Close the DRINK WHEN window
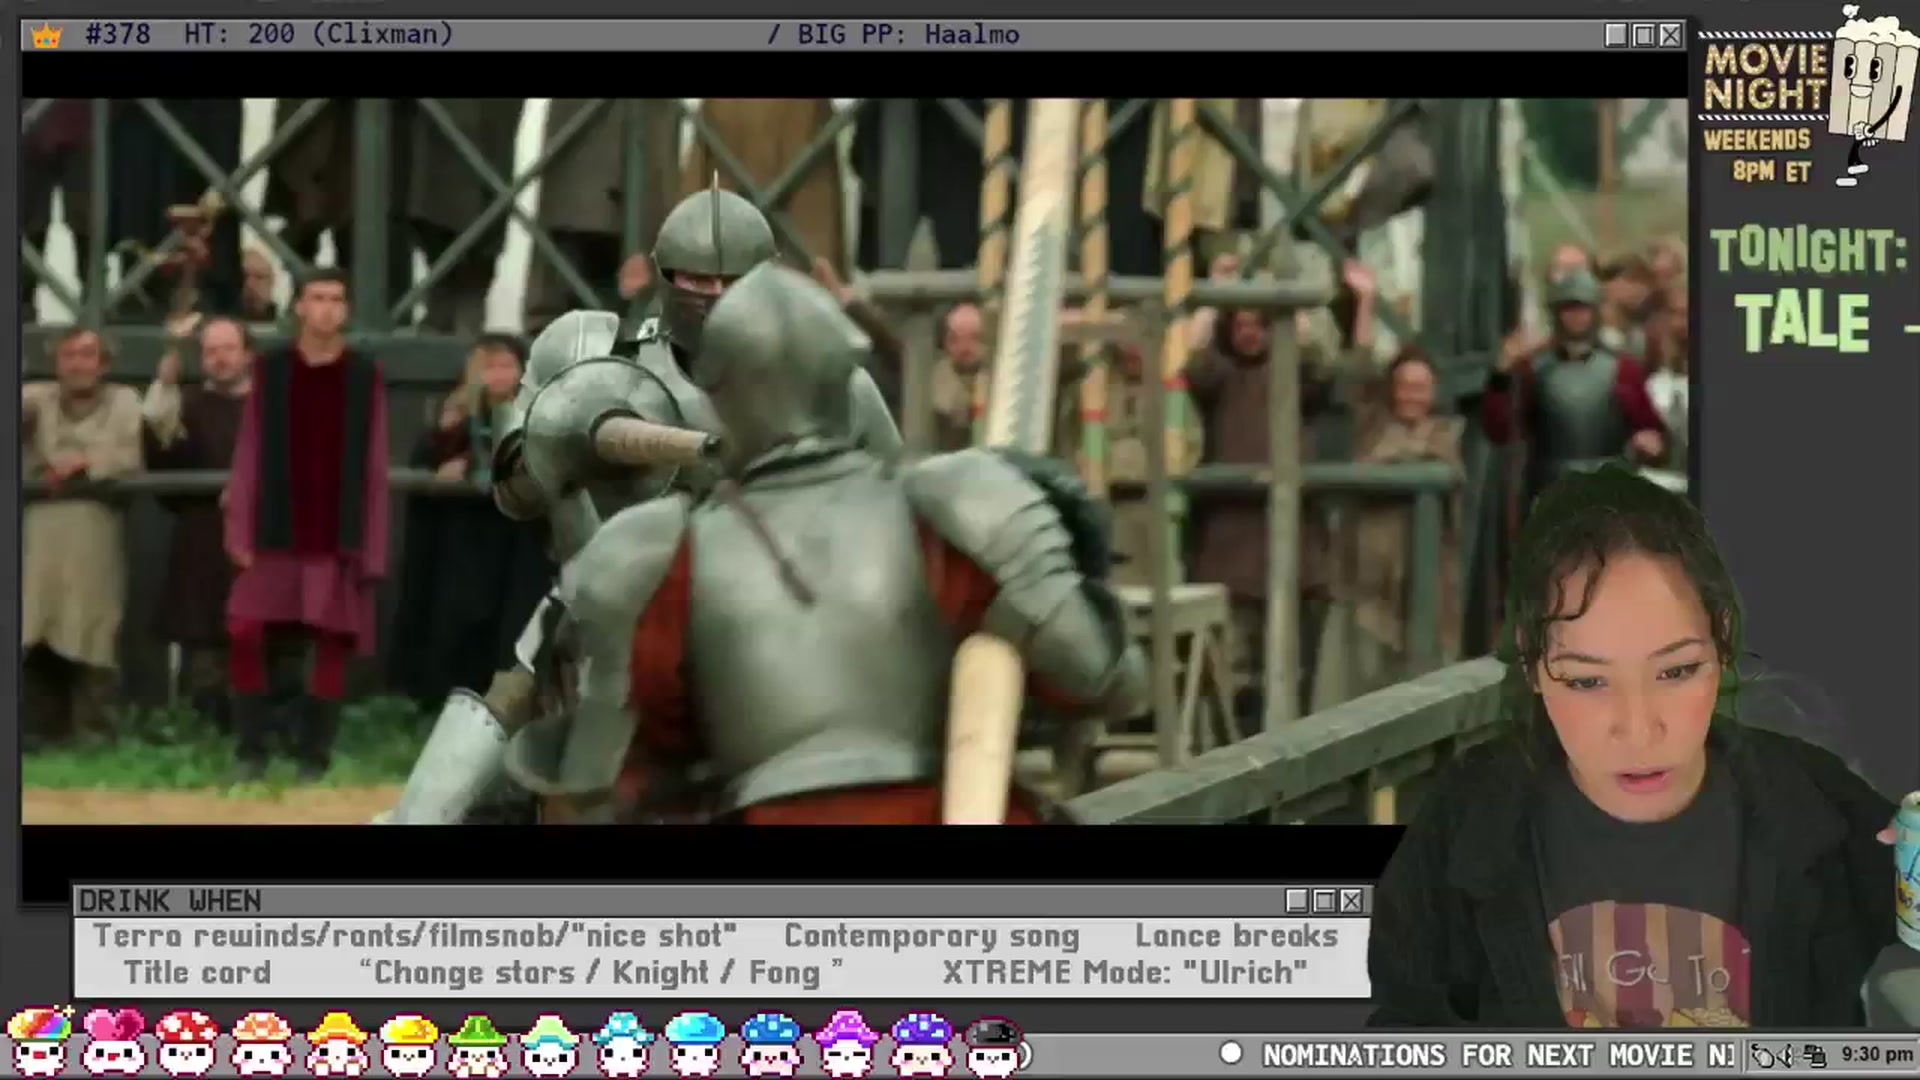This screenshot has width=1920, height=1080. pyautogui.click(x=1351, y=901)
